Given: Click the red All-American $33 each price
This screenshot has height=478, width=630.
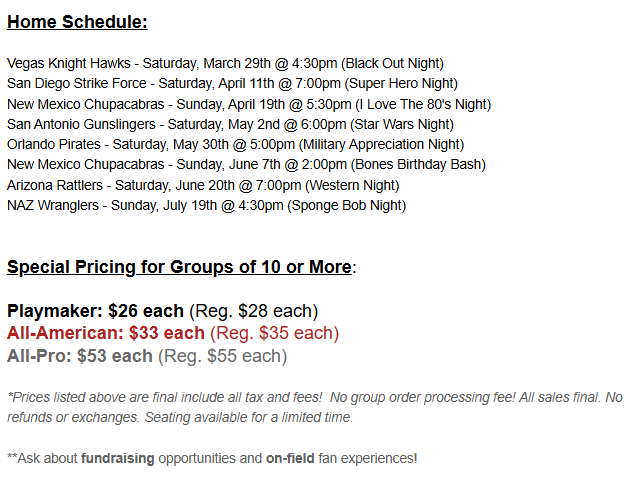Looking at the screenshot, I should tap(105, 333).
